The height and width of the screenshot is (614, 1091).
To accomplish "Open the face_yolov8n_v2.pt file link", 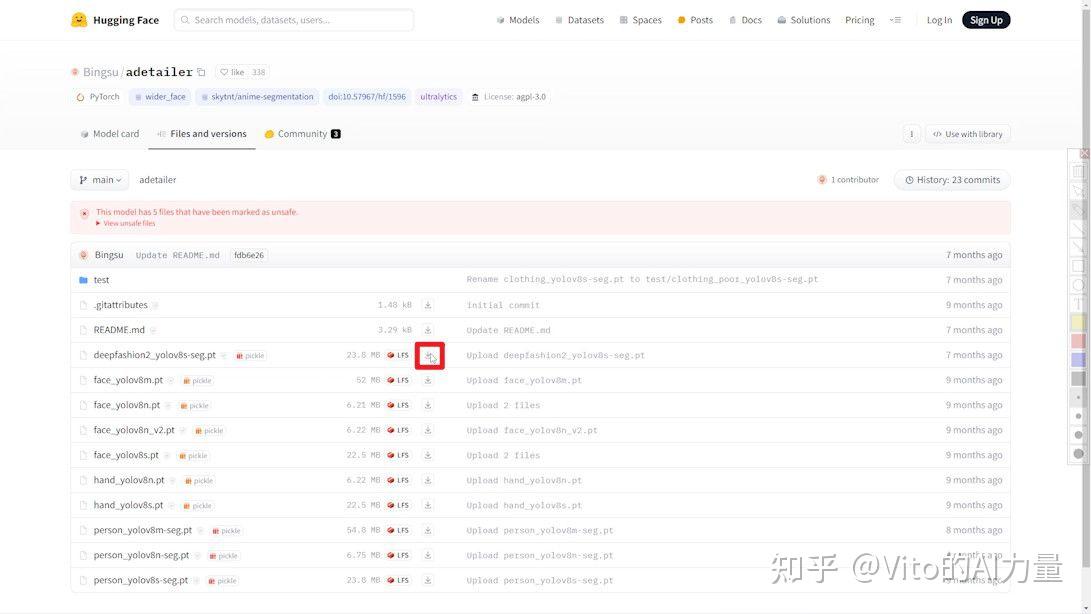I will [x=134, y=430].
